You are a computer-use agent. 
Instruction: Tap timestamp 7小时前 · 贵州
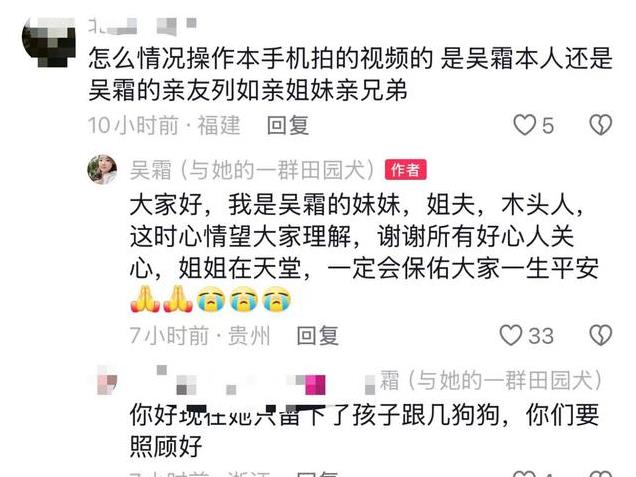(200, 335)
